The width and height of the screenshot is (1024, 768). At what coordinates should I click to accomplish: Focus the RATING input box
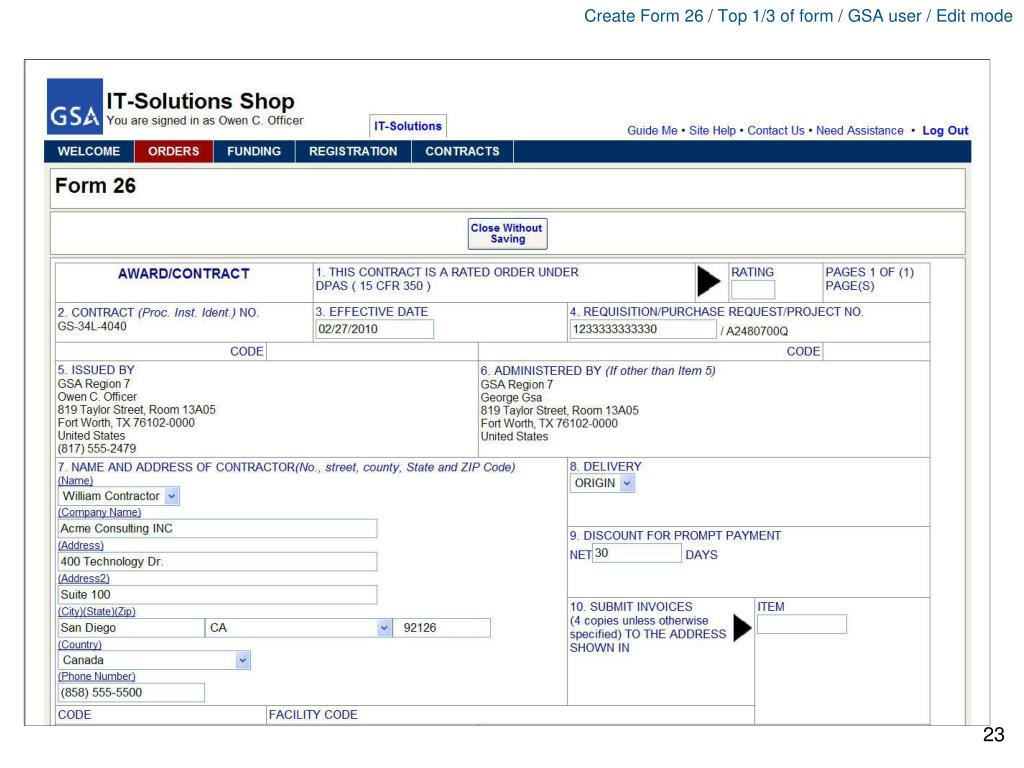pyautogui.click(x=753, y=289)
